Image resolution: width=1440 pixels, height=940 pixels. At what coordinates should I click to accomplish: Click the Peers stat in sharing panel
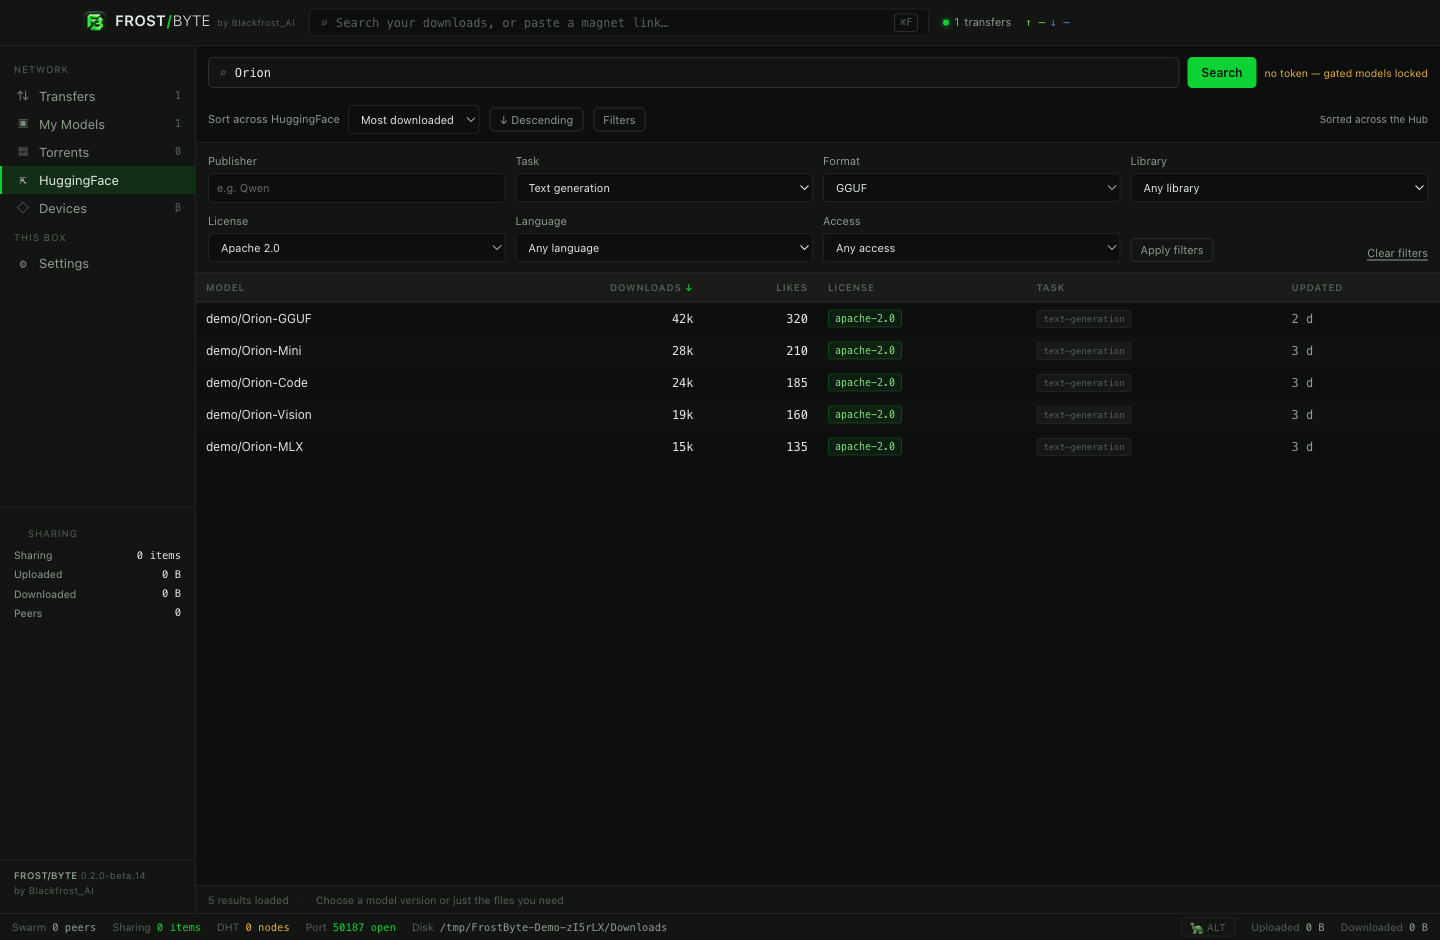tap(98, 614)
